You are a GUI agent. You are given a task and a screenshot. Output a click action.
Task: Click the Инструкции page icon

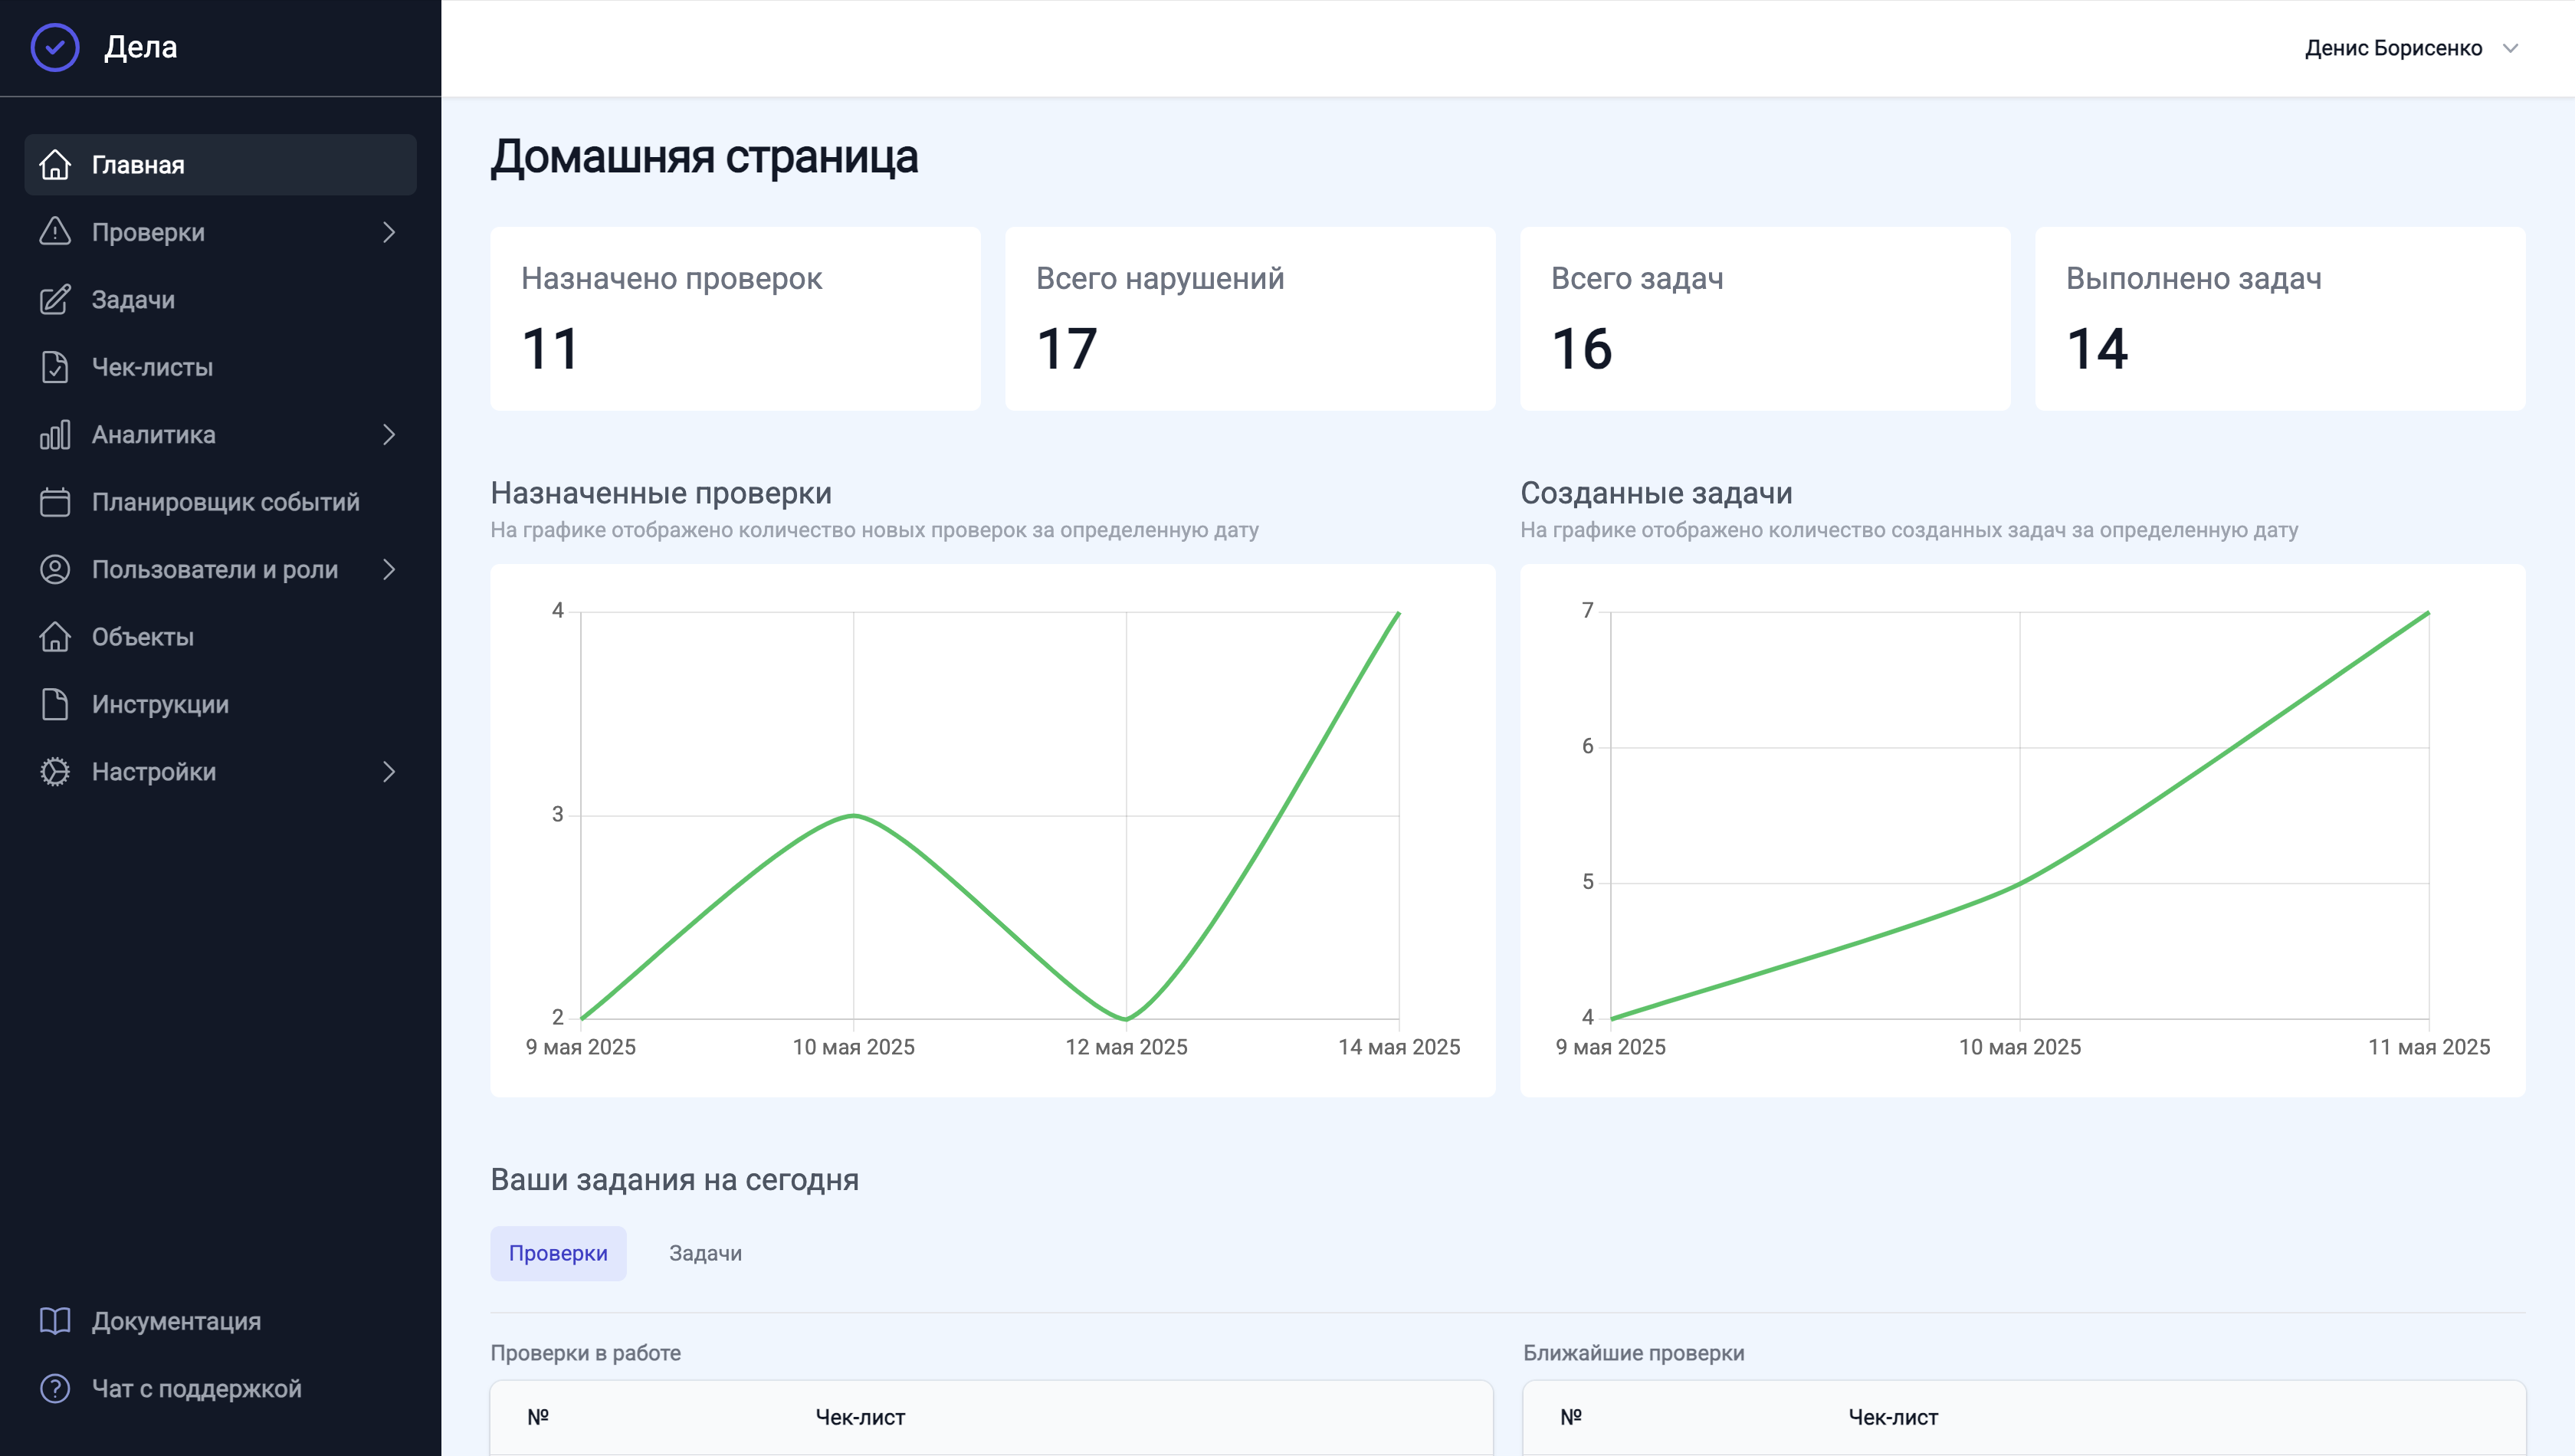54,703
